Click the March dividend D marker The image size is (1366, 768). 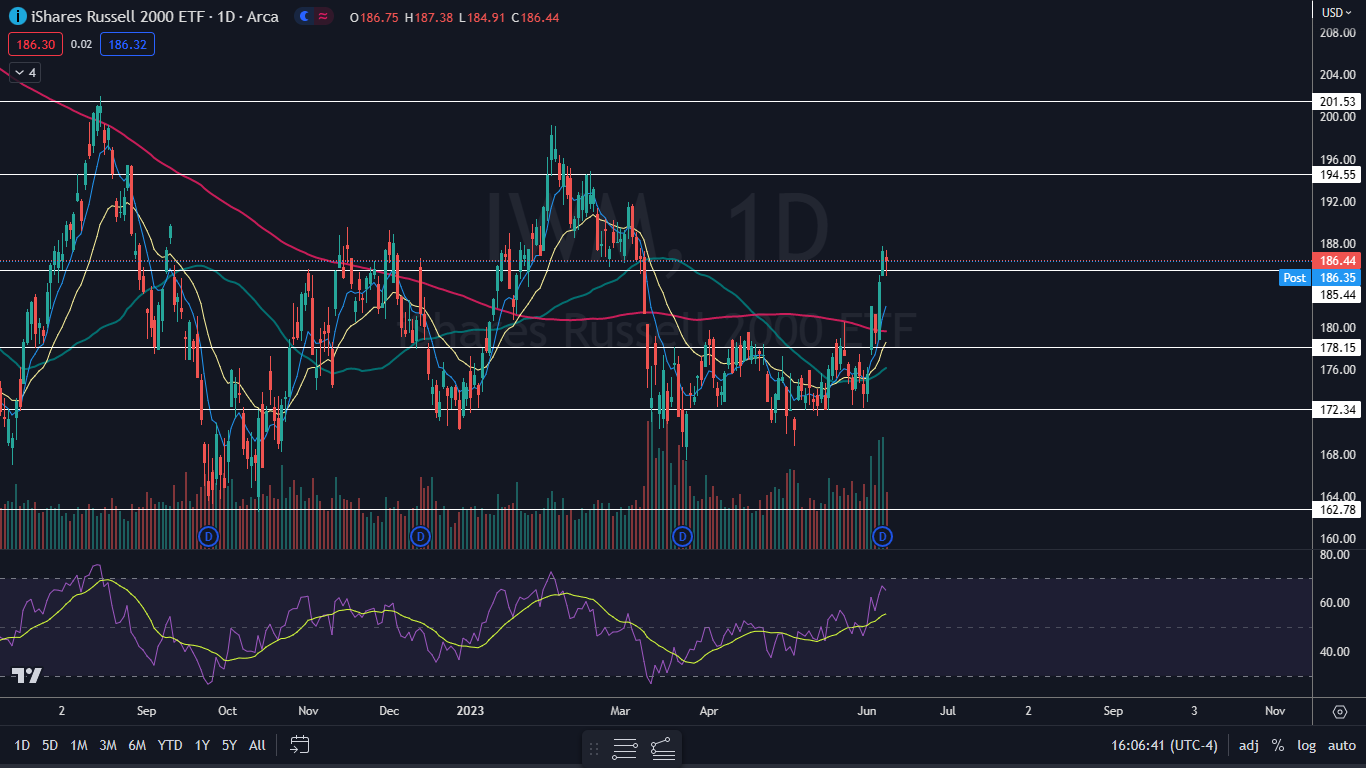click(682, 536)
